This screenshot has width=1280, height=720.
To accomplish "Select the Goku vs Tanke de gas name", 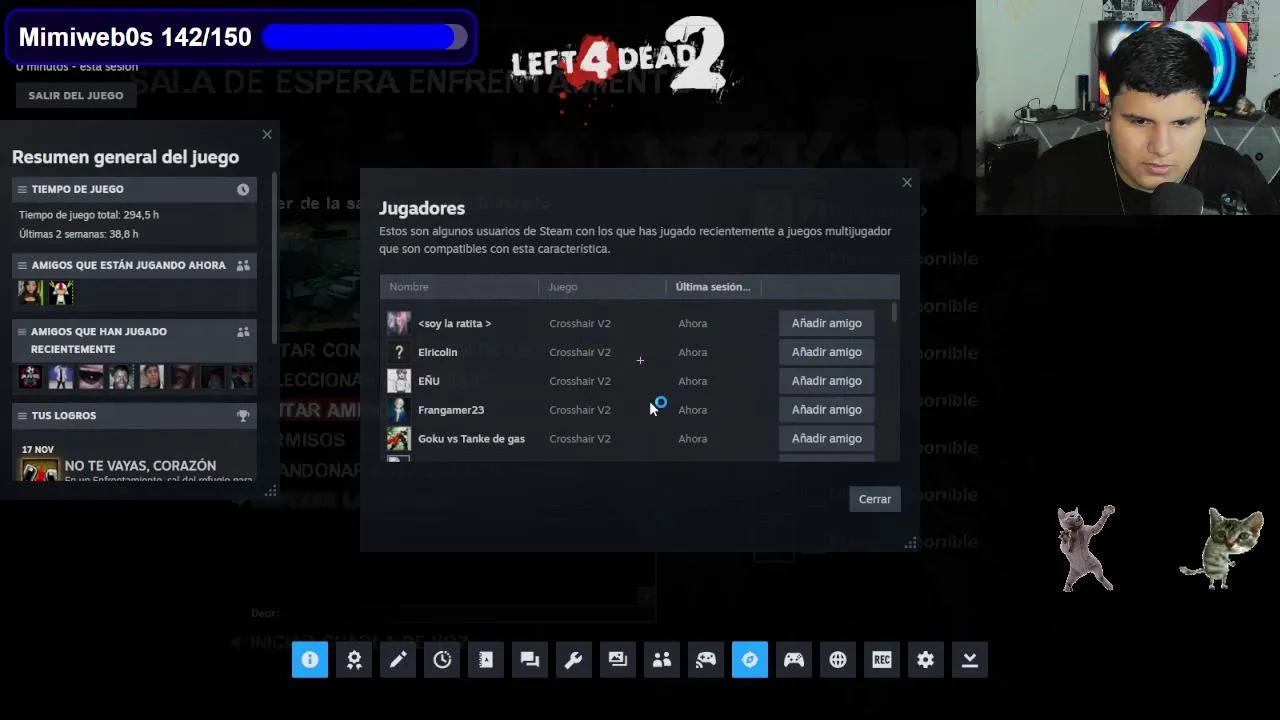I will (x=471, y=439).
